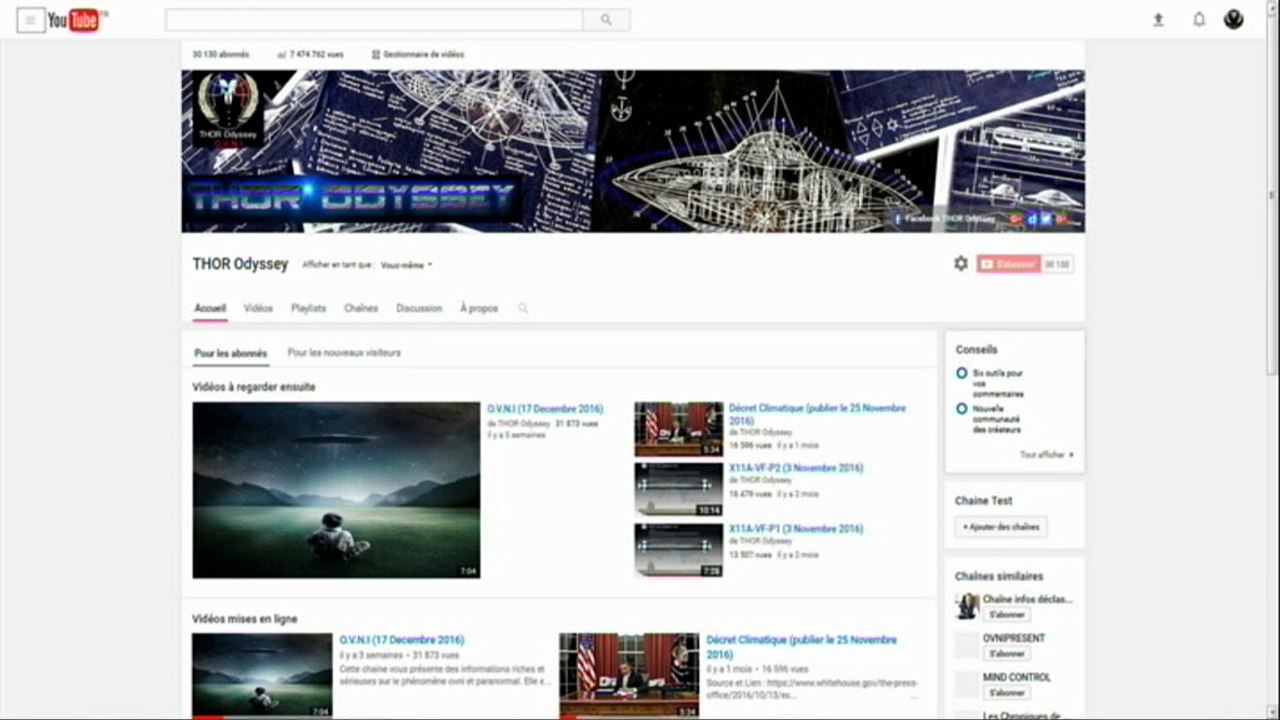The width and height of the screenshot is (1280, 720).
Task: Switch to the Accueil tab
Action: coord(210,309)
